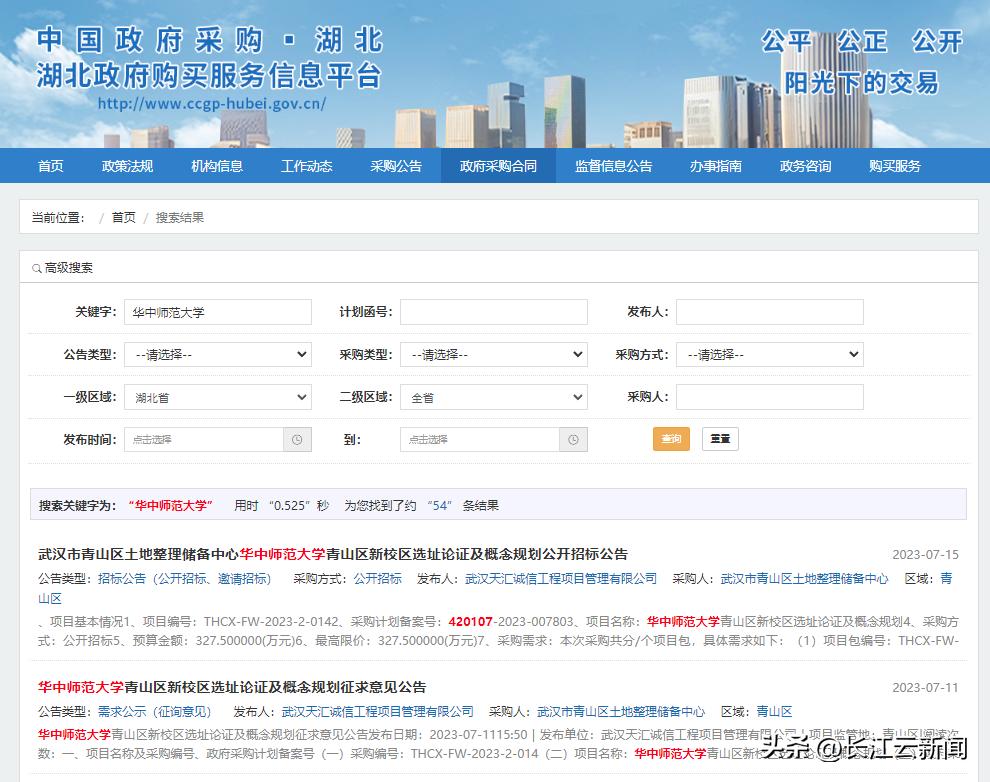
Task: Click the 首页 breadcrumb link
Action: pos(124,218)
